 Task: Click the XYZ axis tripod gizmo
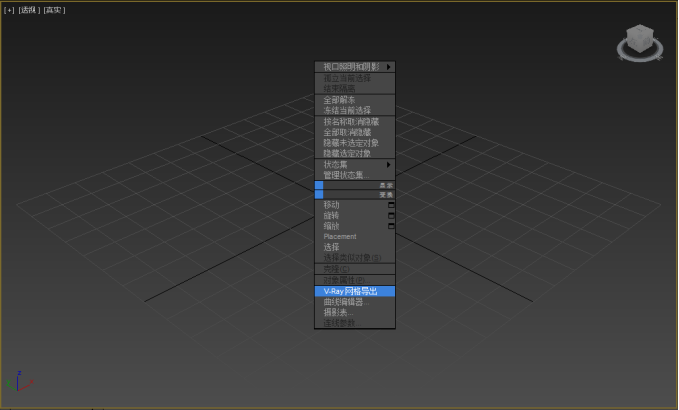point(19,381)
